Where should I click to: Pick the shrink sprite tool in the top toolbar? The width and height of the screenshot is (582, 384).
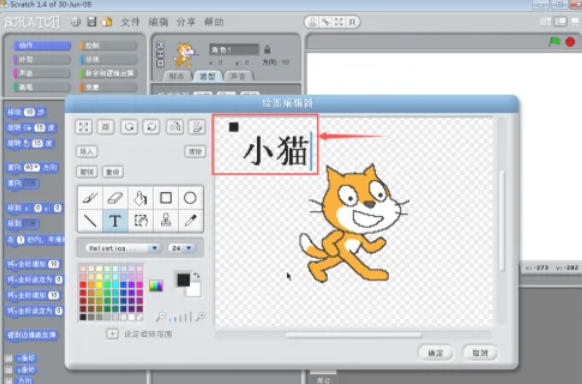352,22
